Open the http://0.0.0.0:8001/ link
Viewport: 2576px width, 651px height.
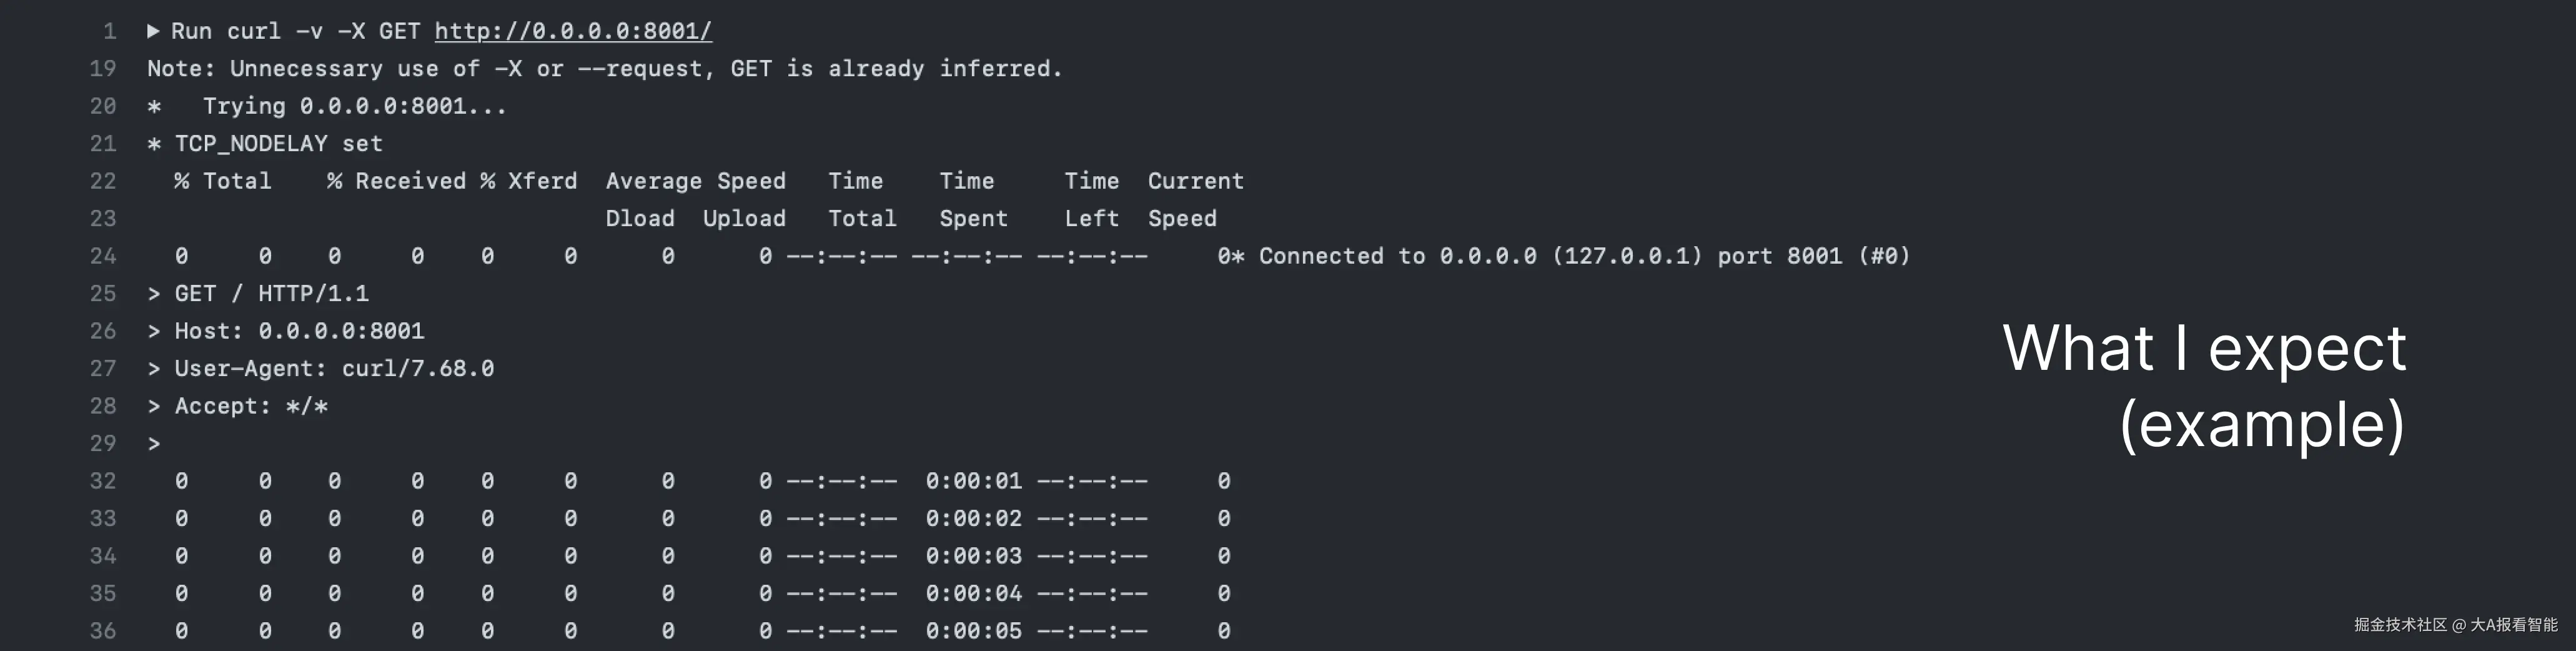[572, 31]
